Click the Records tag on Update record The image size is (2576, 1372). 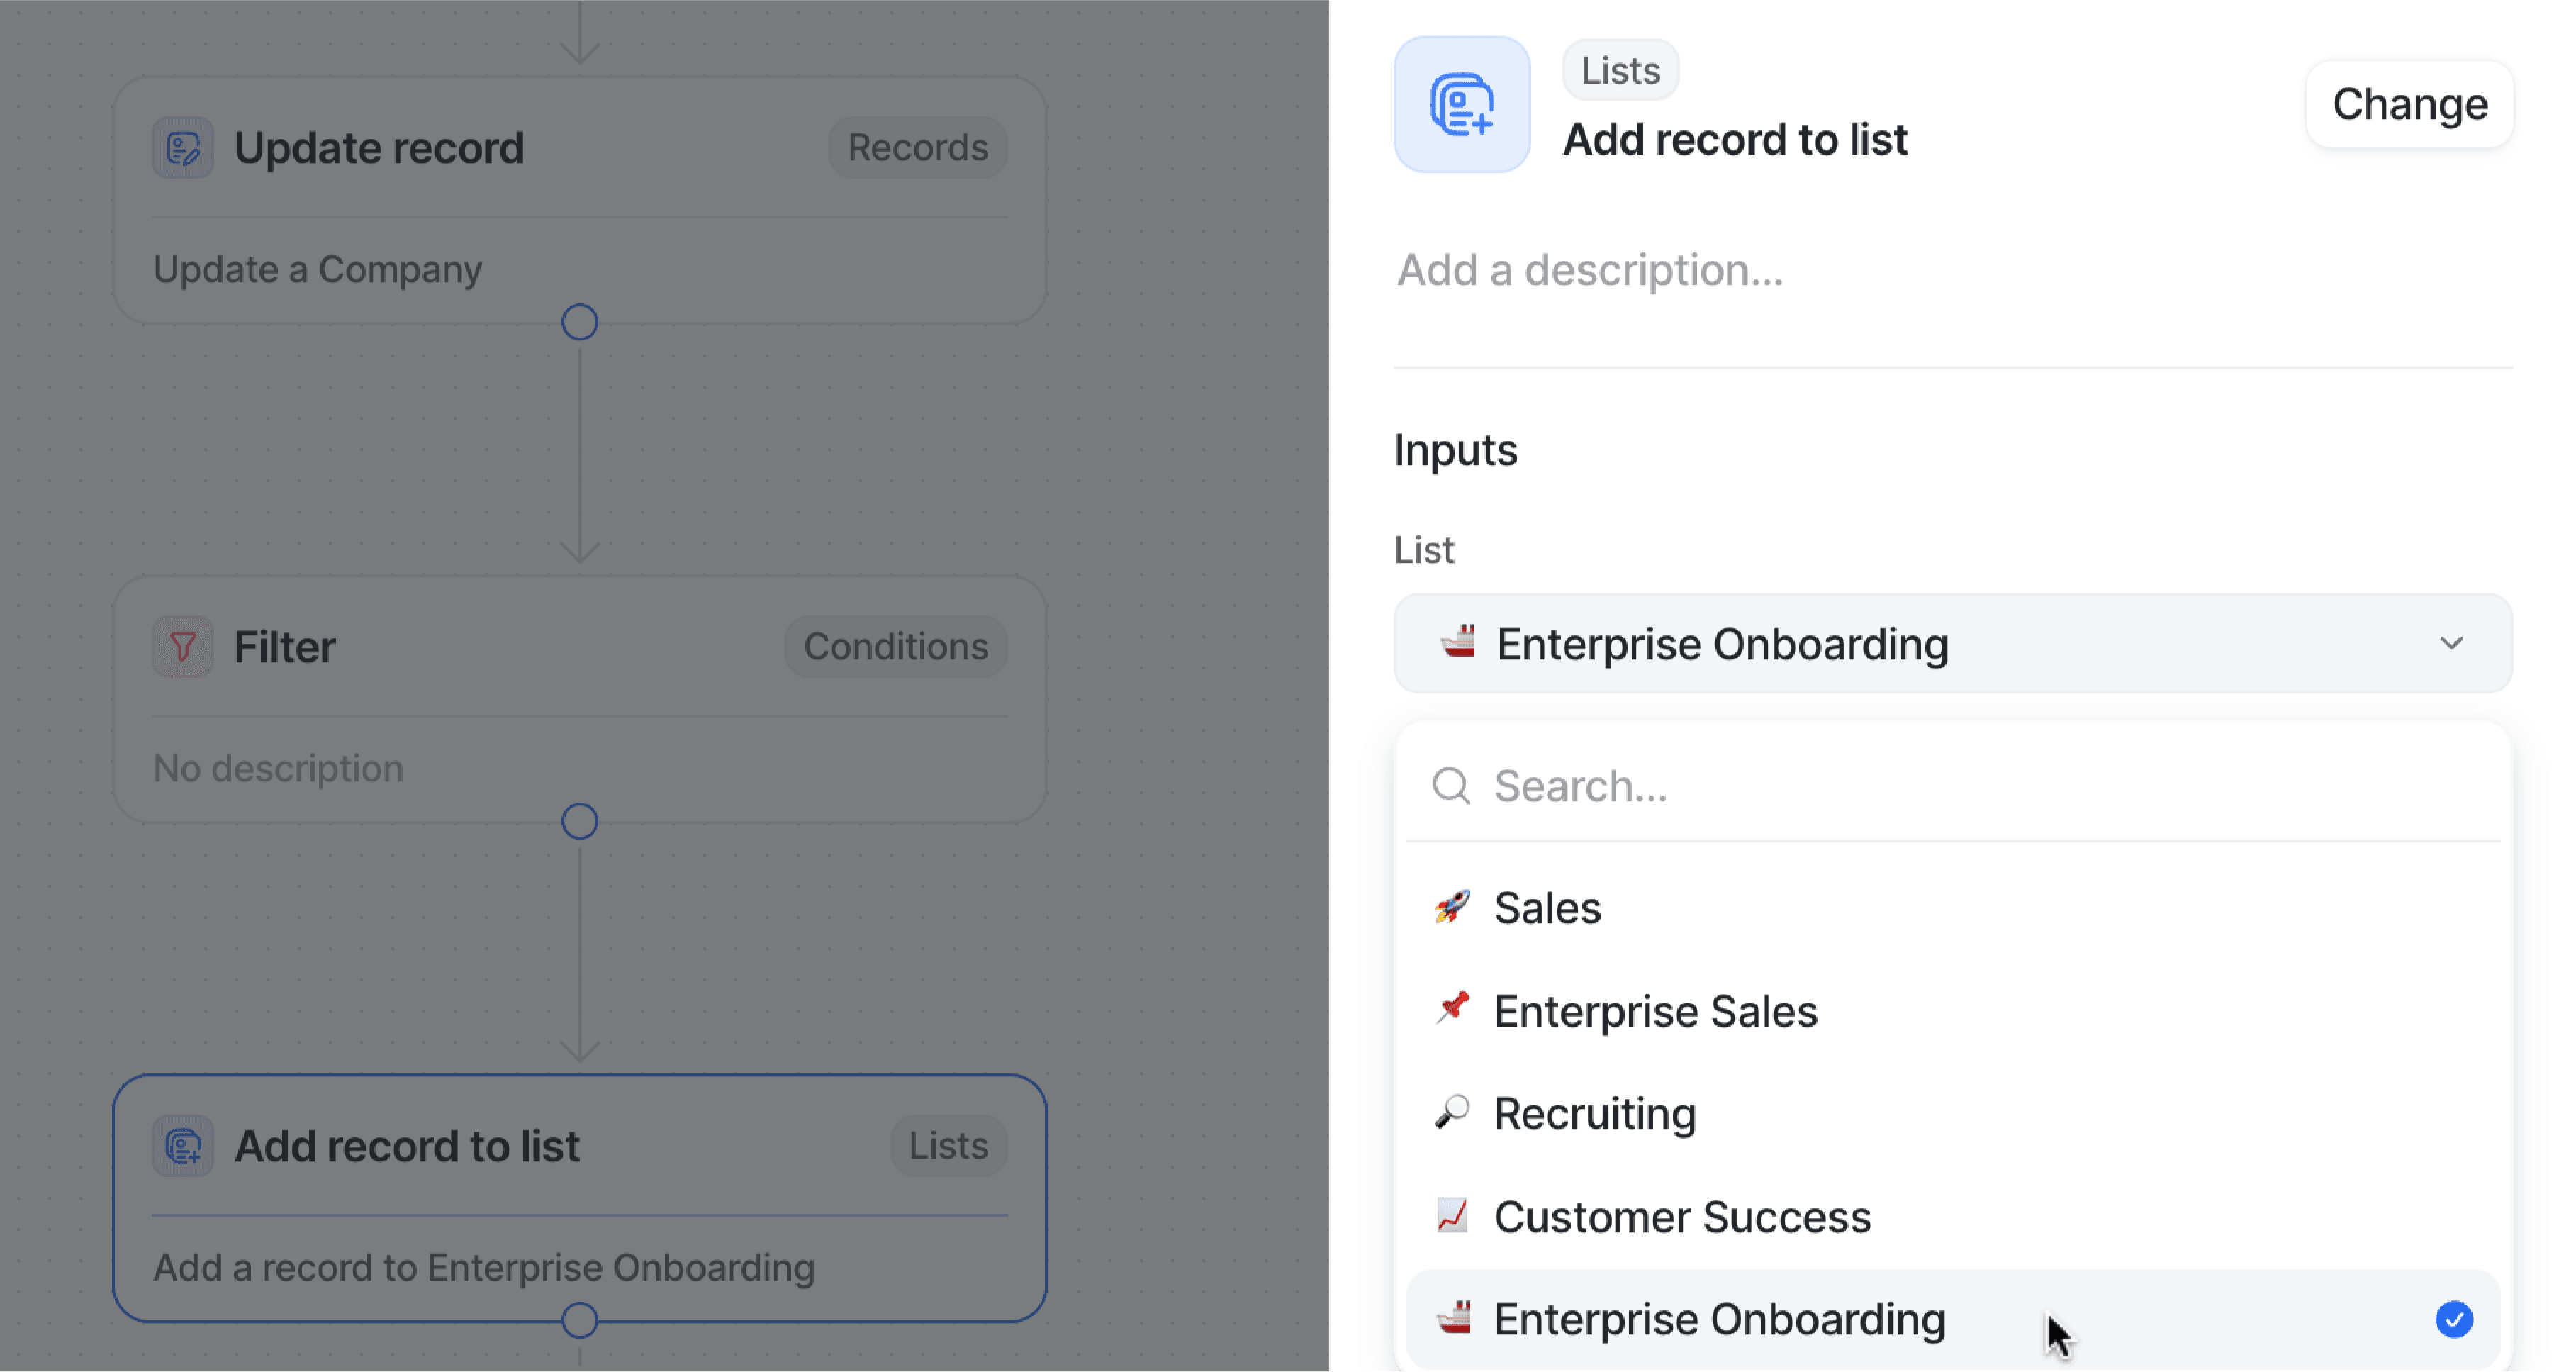point(917,148)
